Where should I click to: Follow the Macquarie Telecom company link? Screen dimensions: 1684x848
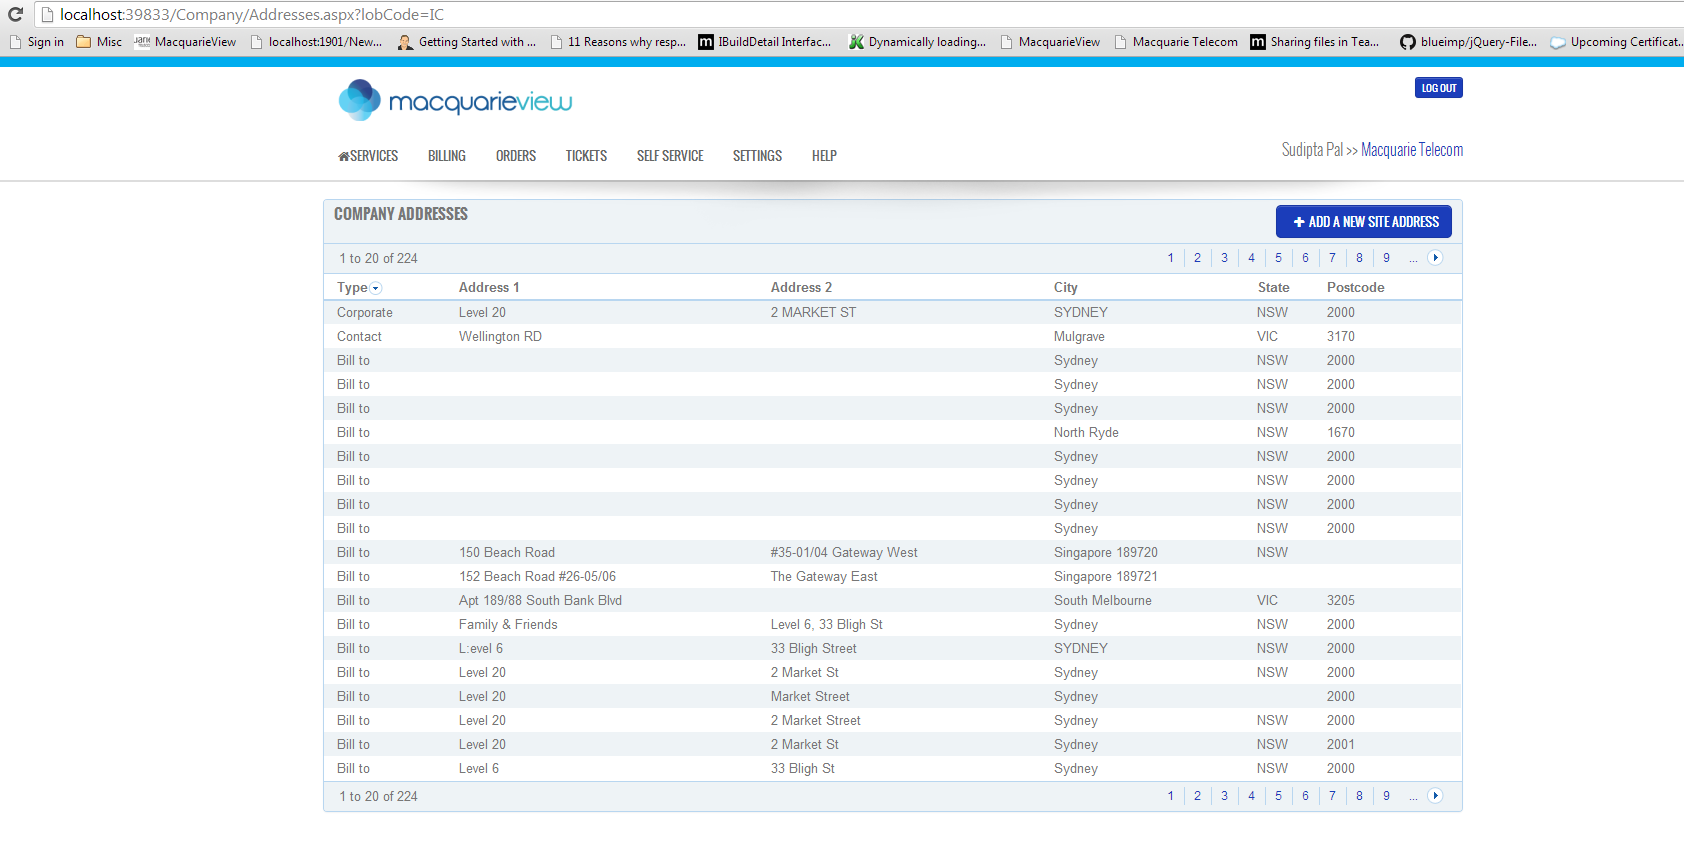click(1411, 150)
